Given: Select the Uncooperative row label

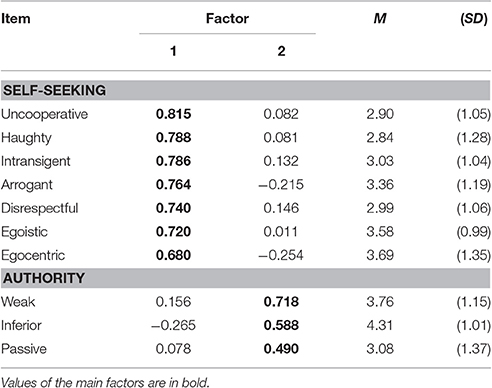Looking at the screenshot, I should [44, 114].
